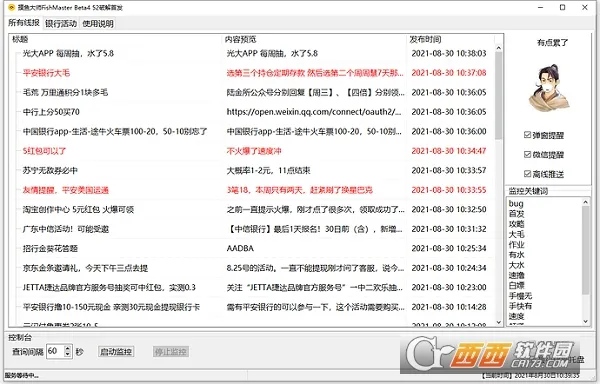Image resolution: width=600 pixels, height=384 pixels.
Task: Select the row 淘宝创作中心 5元红包 火爆可领
Action: tap(254, 209)
